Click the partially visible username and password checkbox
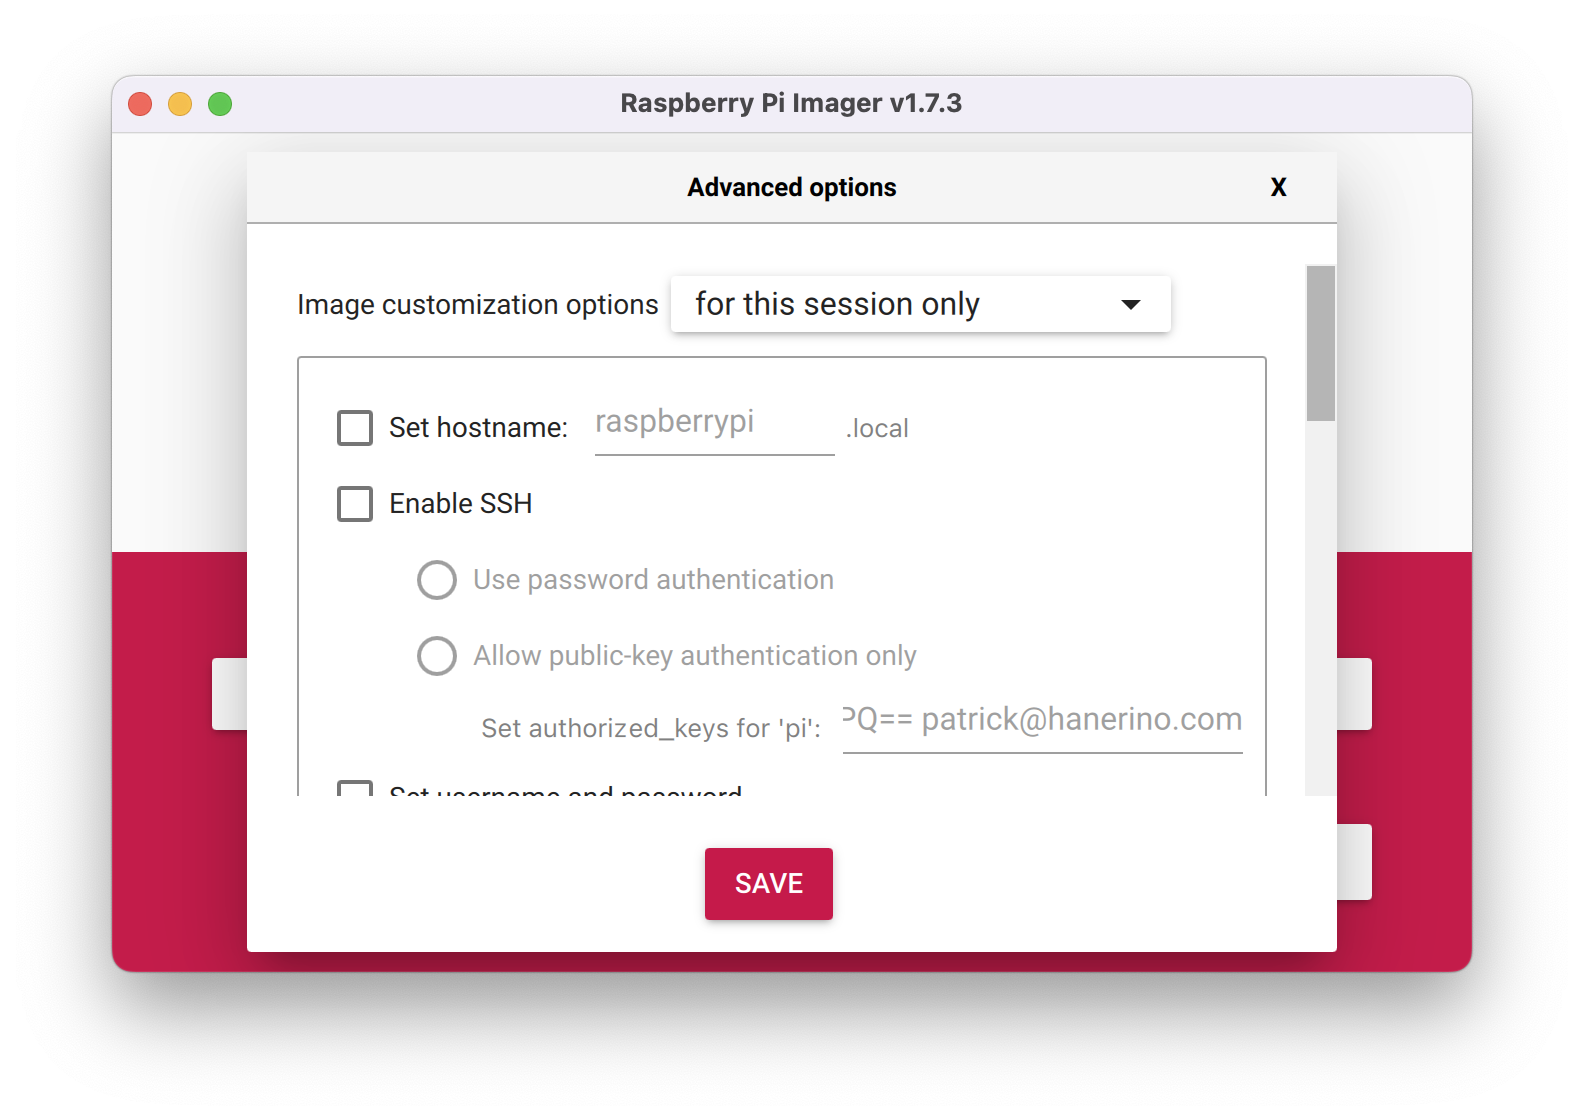Viewport: 1584px width, 1120px height. (x=355, y=788)
